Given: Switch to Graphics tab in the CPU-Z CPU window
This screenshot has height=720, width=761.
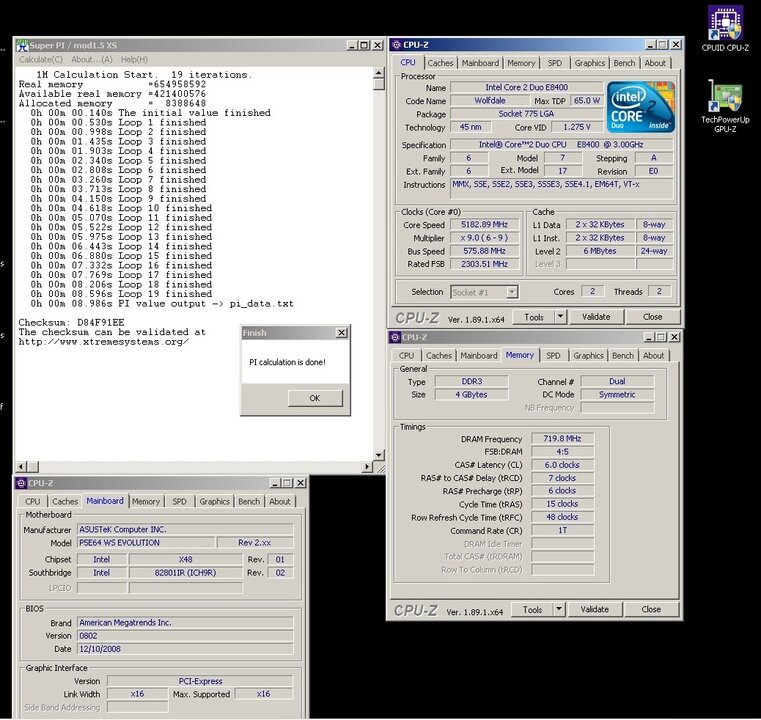Looking at the screenshot, I should 590,63.
